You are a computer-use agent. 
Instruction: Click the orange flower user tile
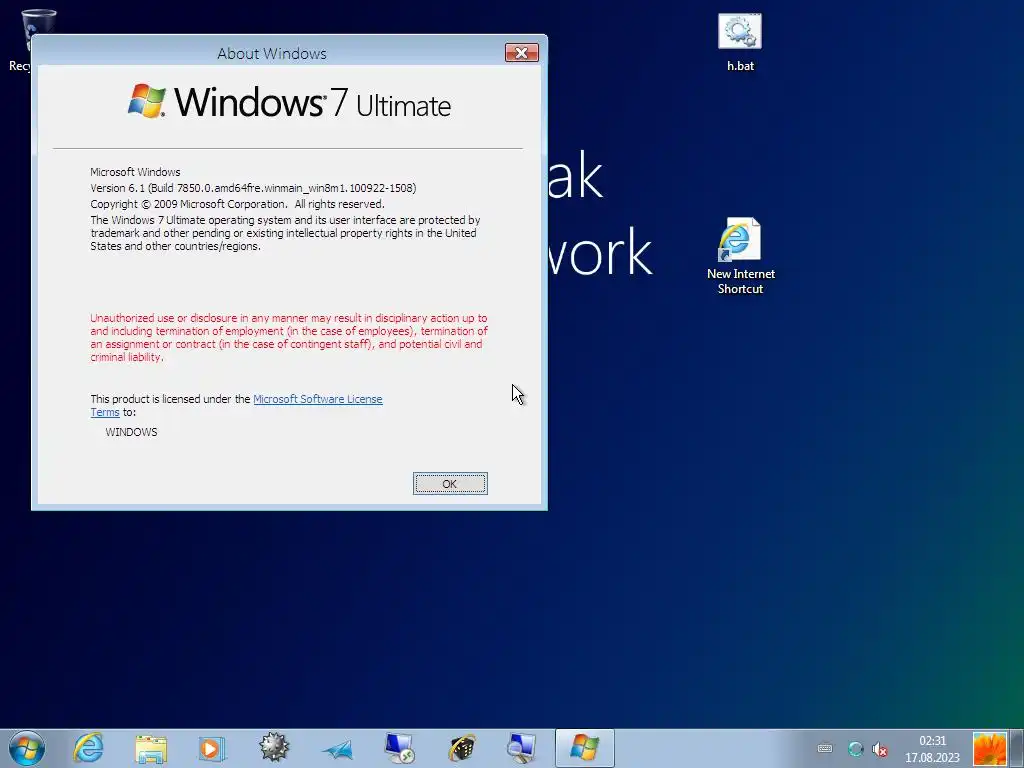tap(989, 748)
